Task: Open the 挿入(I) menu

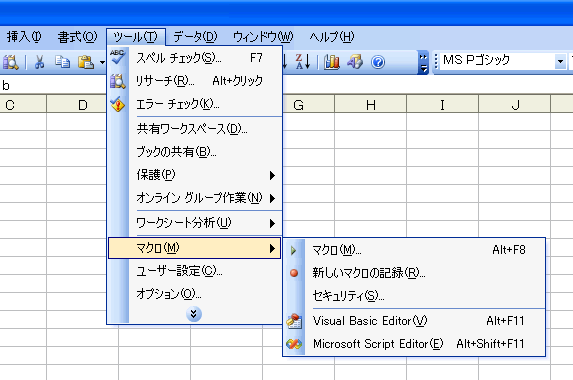Action: point(24,37)
